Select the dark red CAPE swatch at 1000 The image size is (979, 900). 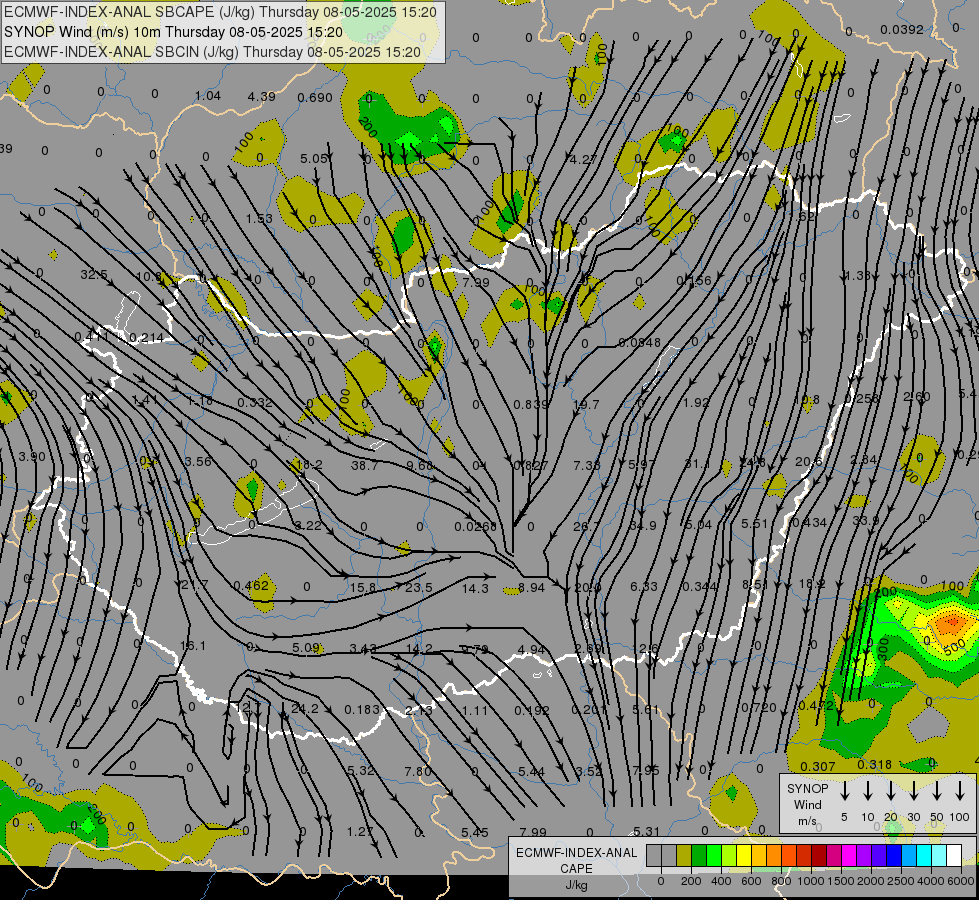tap(819, 856)
